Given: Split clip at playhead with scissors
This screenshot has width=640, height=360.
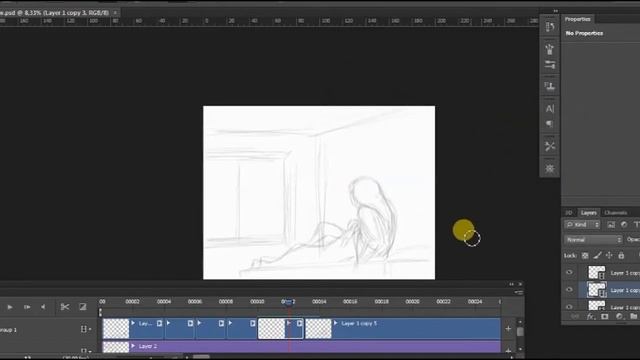Looking at the screenshot, I should [x=64, y=307].
